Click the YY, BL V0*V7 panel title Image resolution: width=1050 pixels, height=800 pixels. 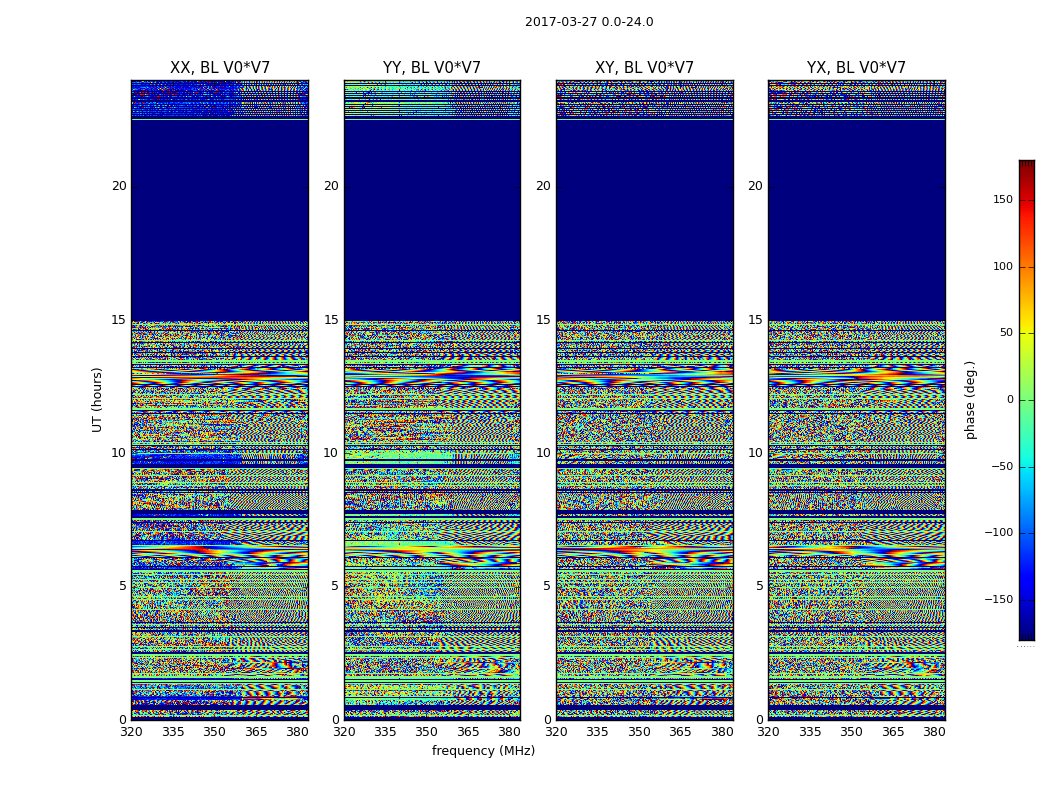coord(432,68)
